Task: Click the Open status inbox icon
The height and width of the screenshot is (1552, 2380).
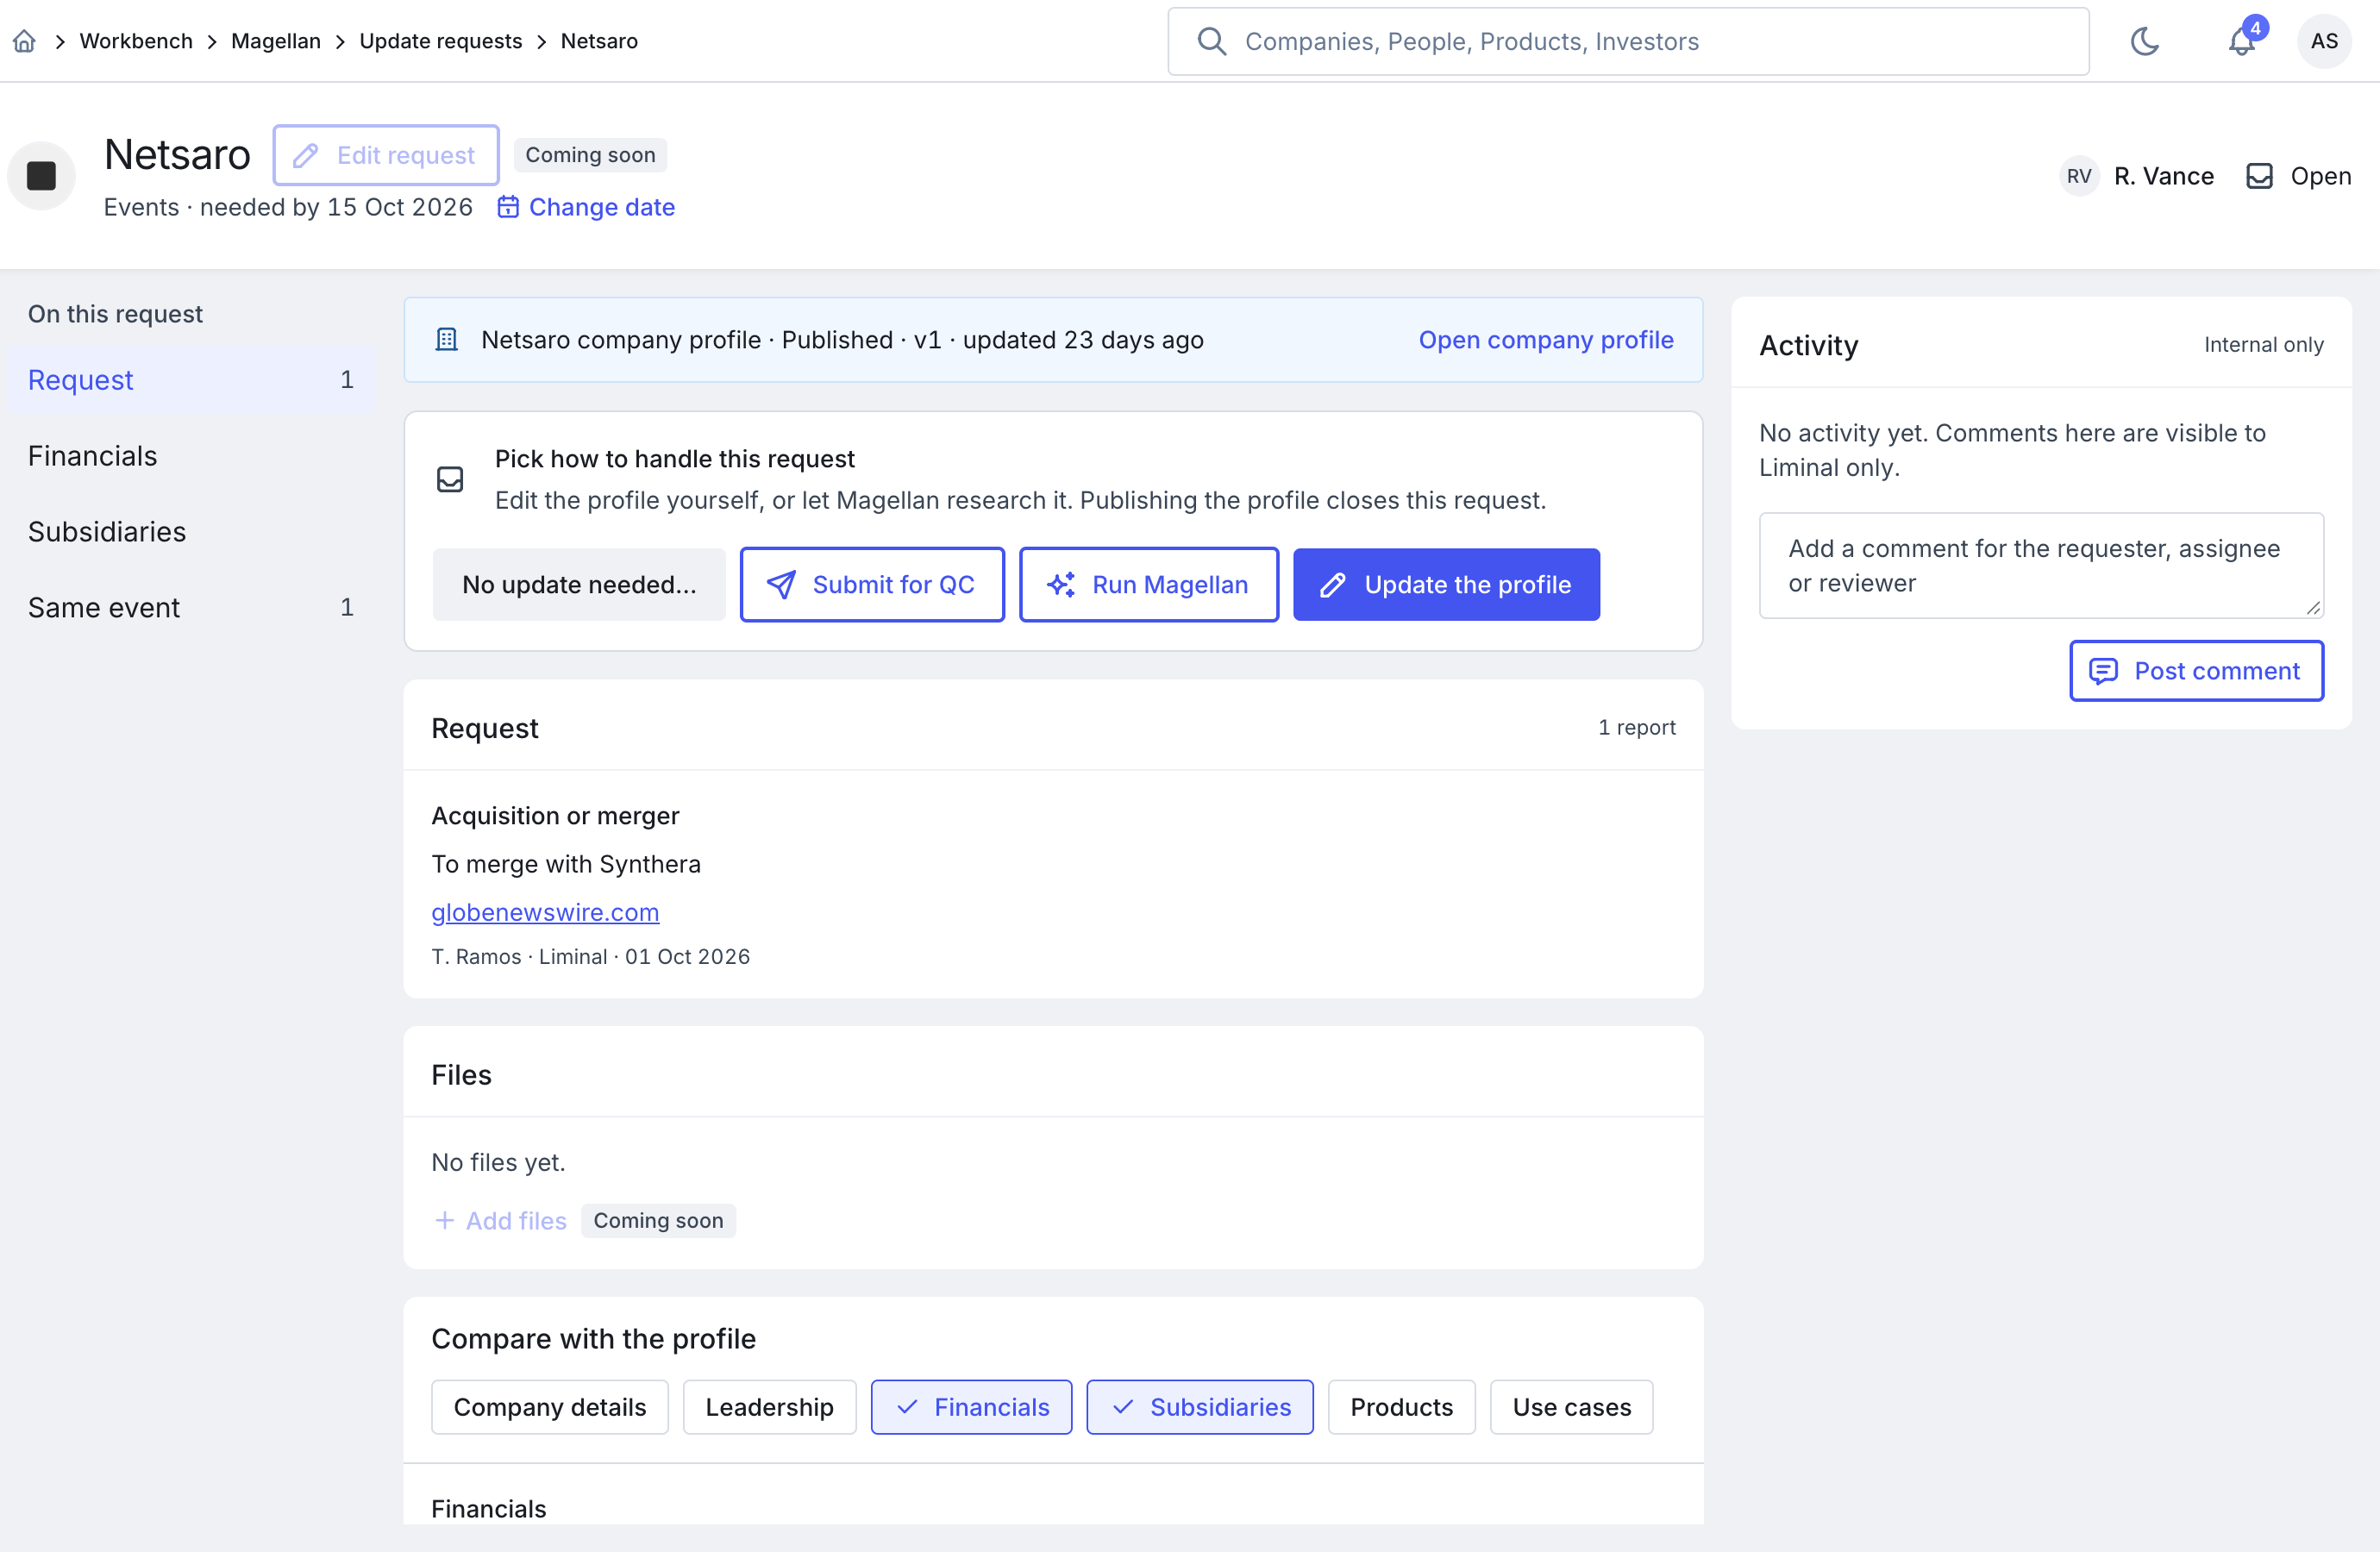Action: click(2259, 176)
